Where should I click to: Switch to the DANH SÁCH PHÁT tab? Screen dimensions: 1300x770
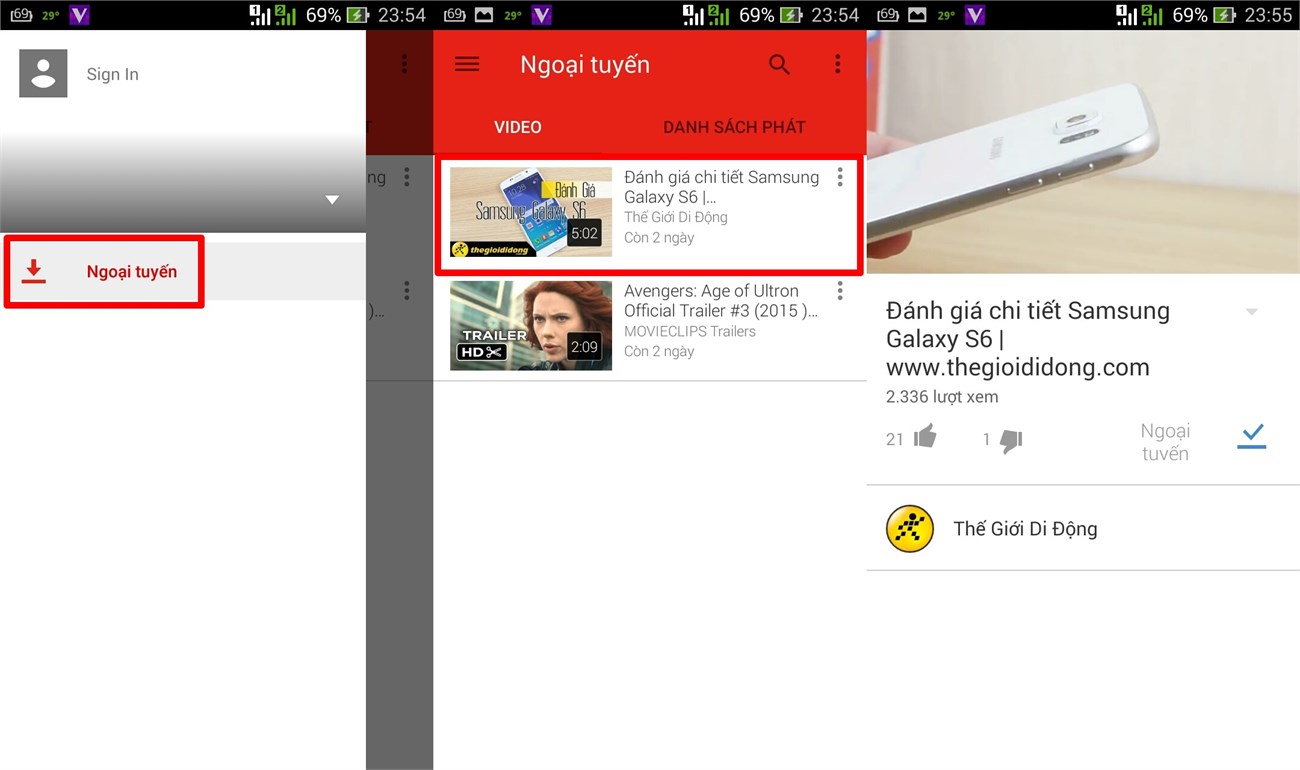734,127
